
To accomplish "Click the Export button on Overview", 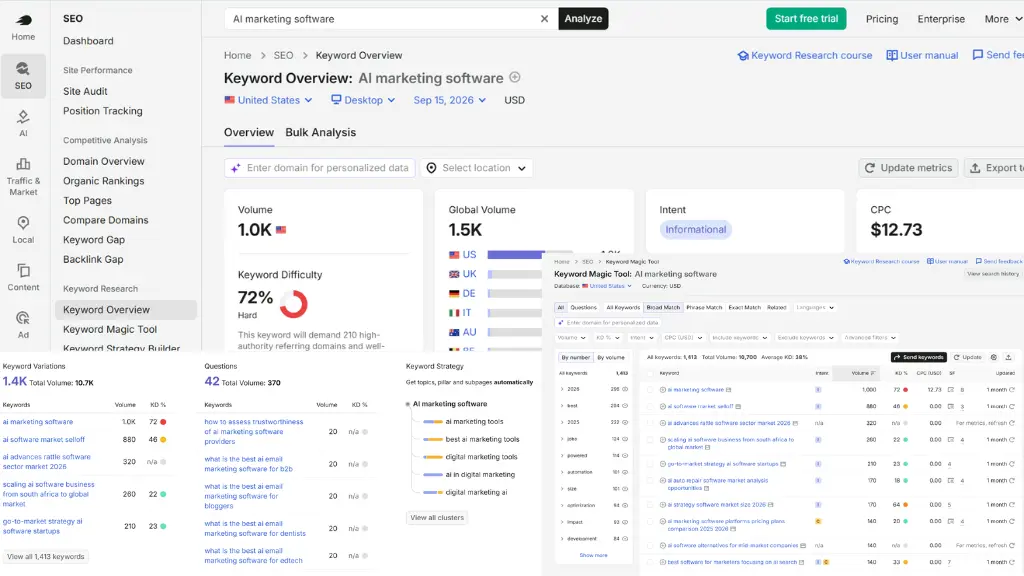I will tap(993, 168).
